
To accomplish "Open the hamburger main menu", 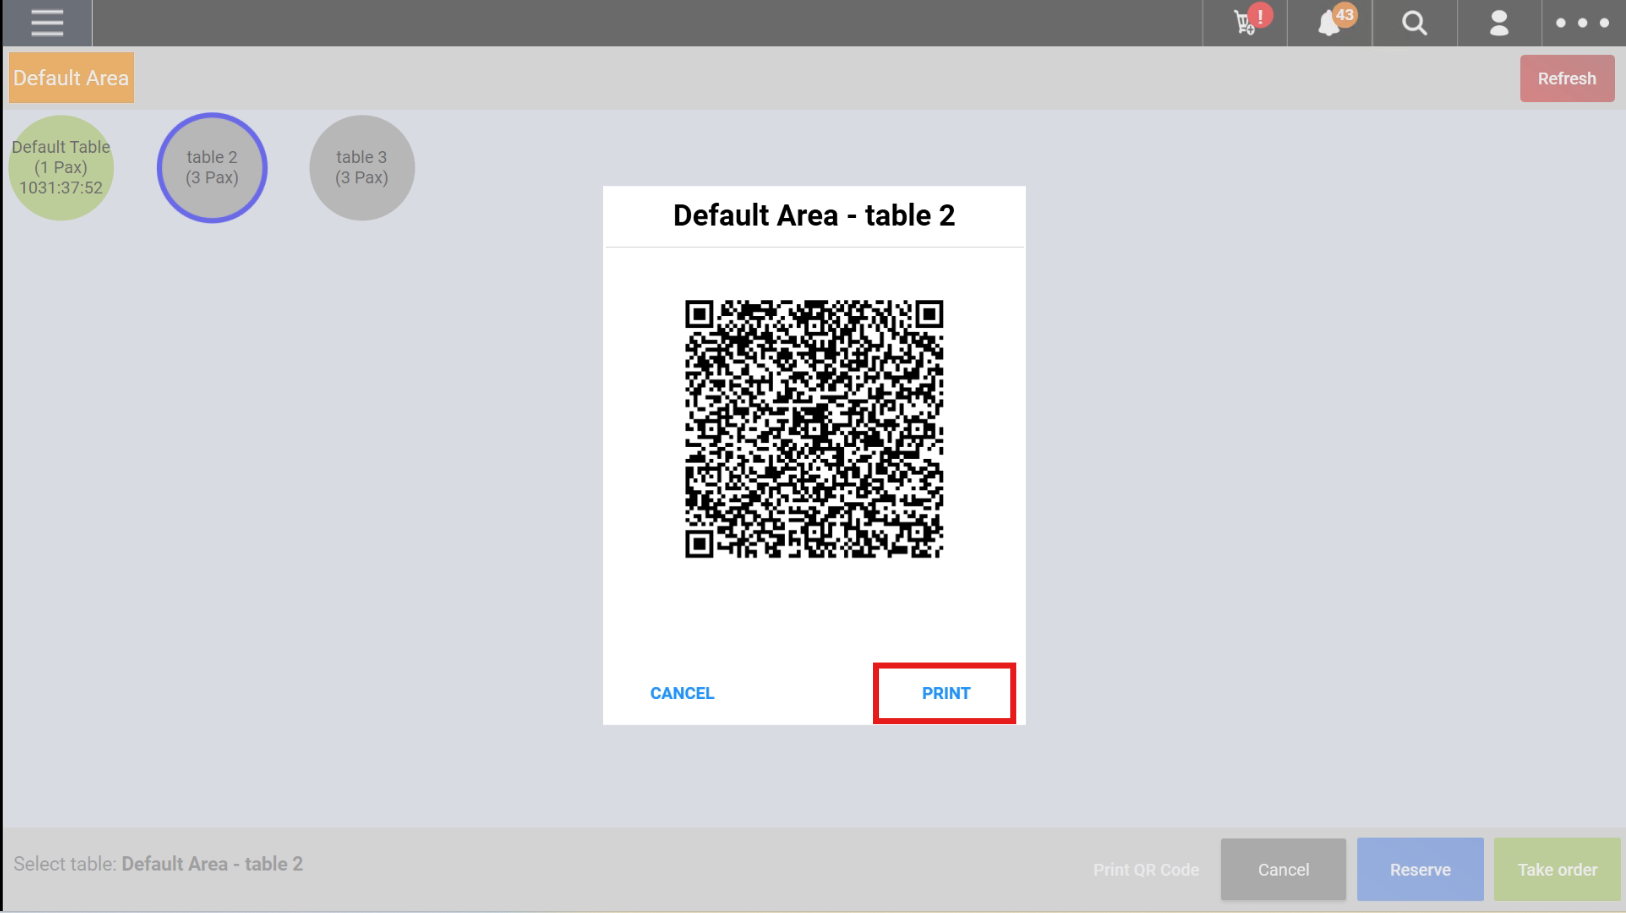I will coord(47,23).
